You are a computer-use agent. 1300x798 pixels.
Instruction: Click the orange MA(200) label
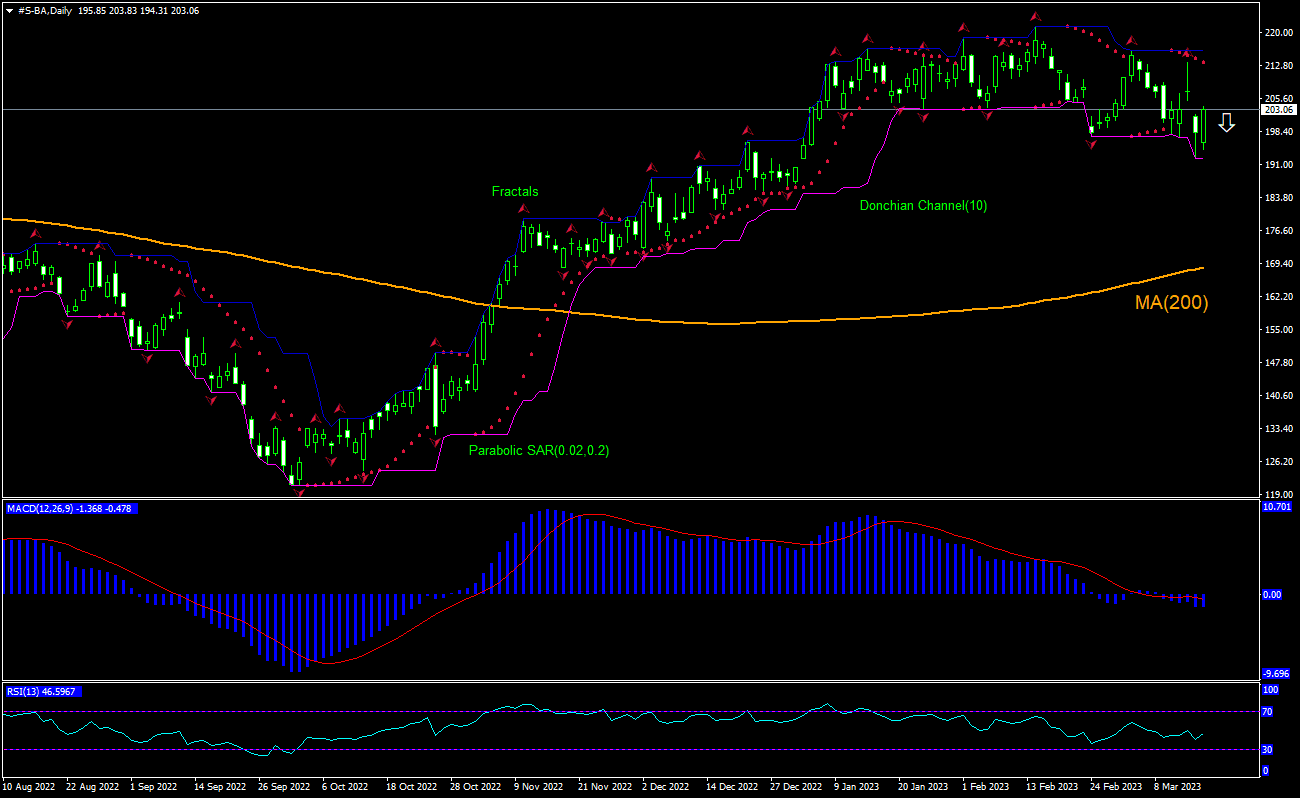pos(1170,303)
